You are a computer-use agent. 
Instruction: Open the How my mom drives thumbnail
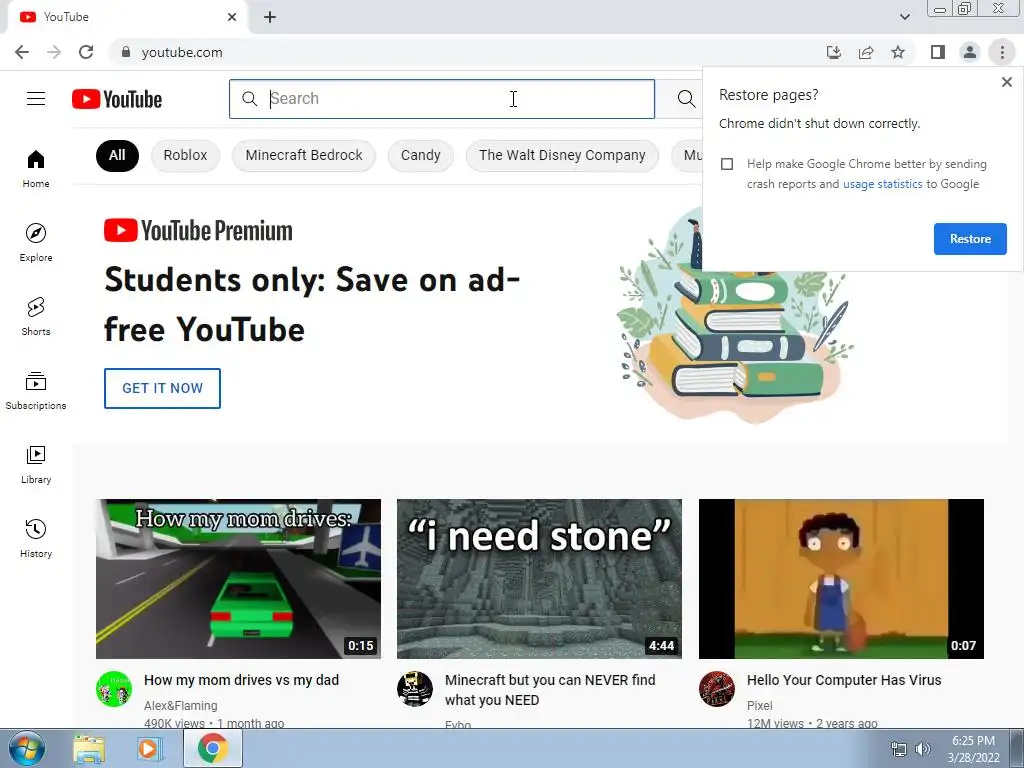[238, 579]
